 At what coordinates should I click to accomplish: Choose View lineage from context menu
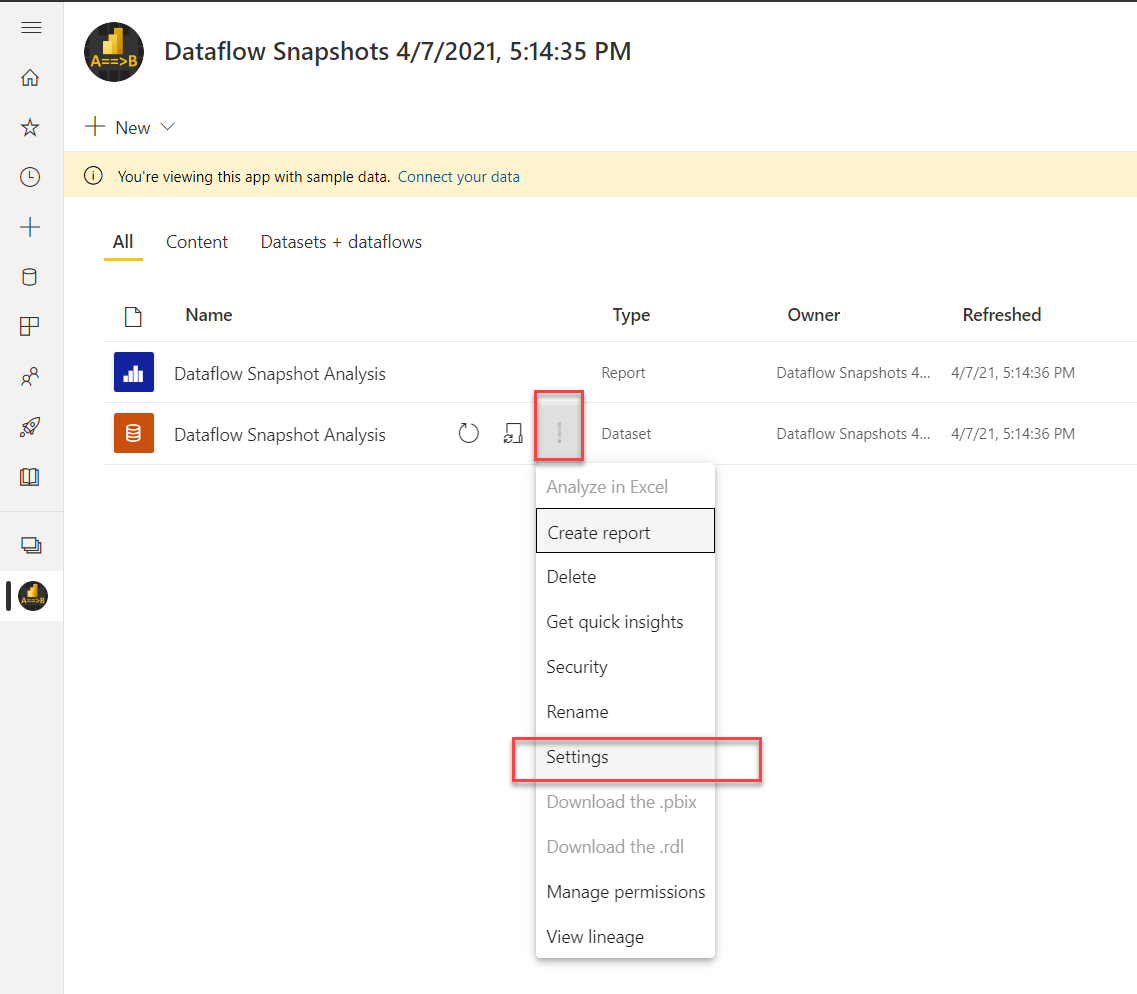click(x=625, y=937)
